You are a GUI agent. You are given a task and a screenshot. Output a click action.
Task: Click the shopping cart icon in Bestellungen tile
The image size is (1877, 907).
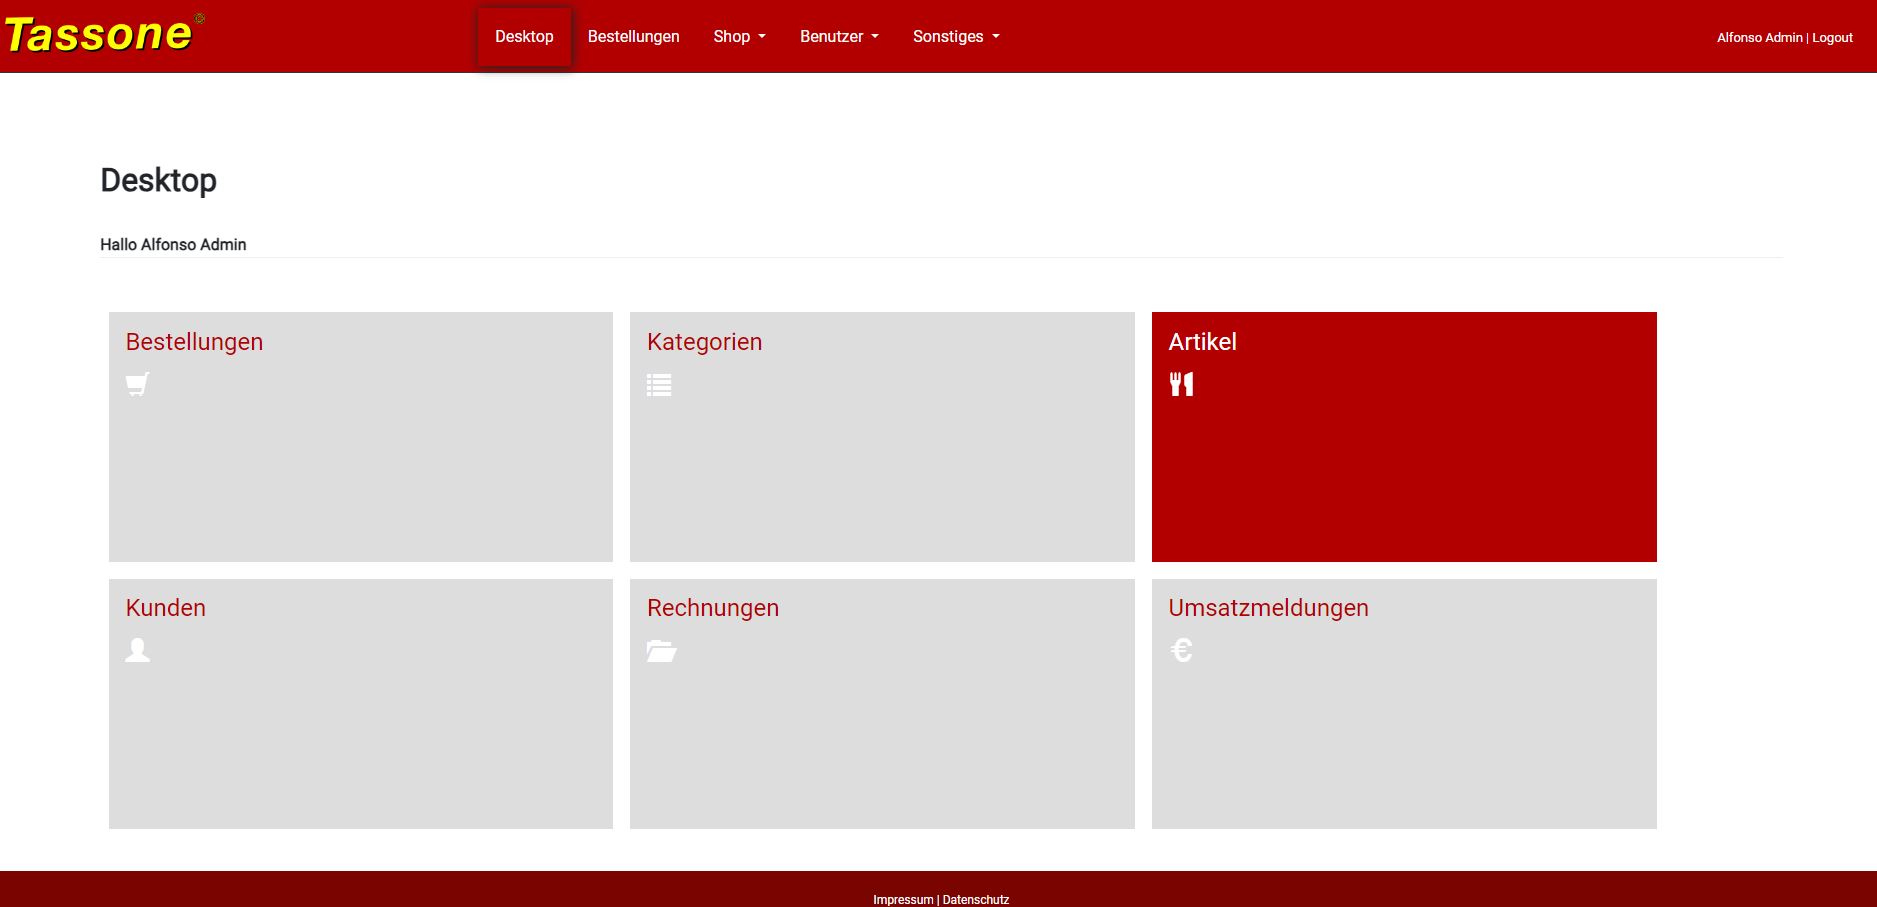click(138, 385)
